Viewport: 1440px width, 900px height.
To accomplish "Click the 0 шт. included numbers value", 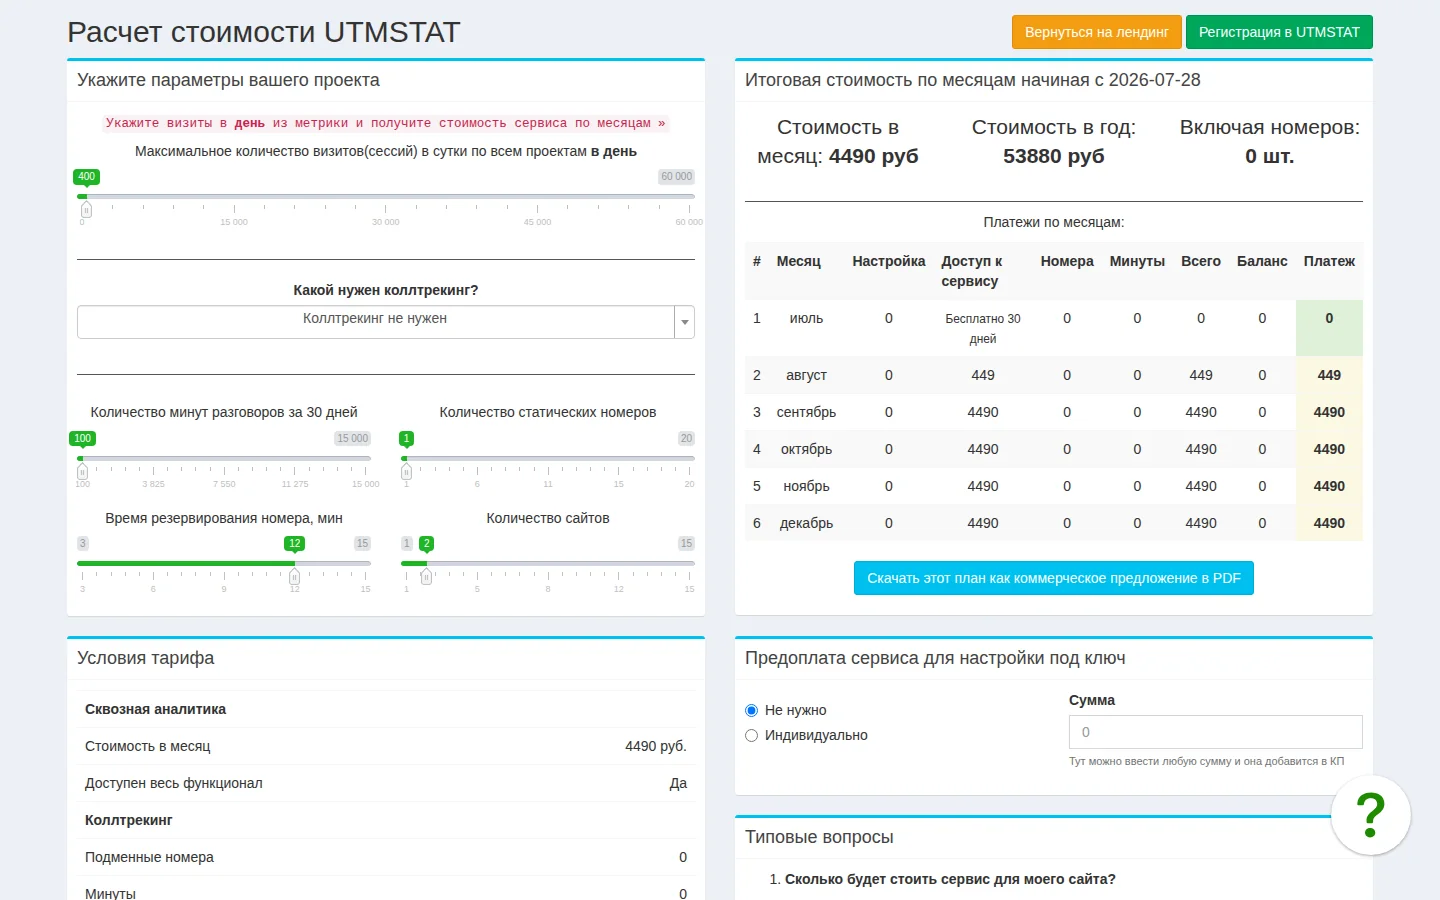I will coord(1269,156).
